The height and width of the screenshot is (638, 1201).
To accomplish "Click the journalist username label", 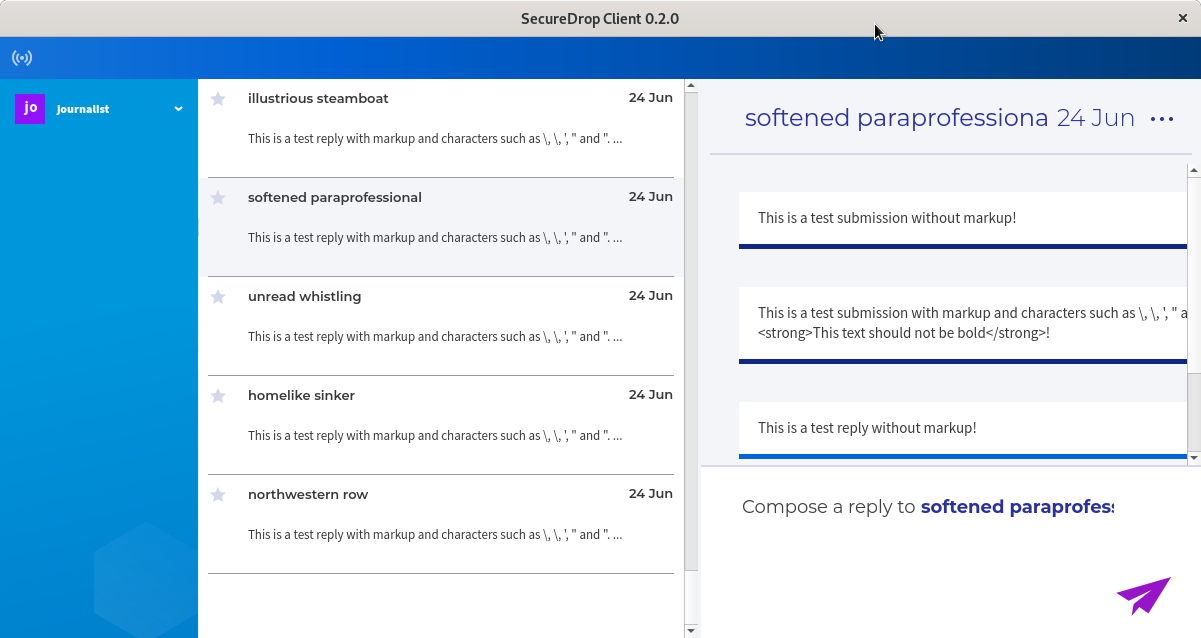I will tap(83, 109).
